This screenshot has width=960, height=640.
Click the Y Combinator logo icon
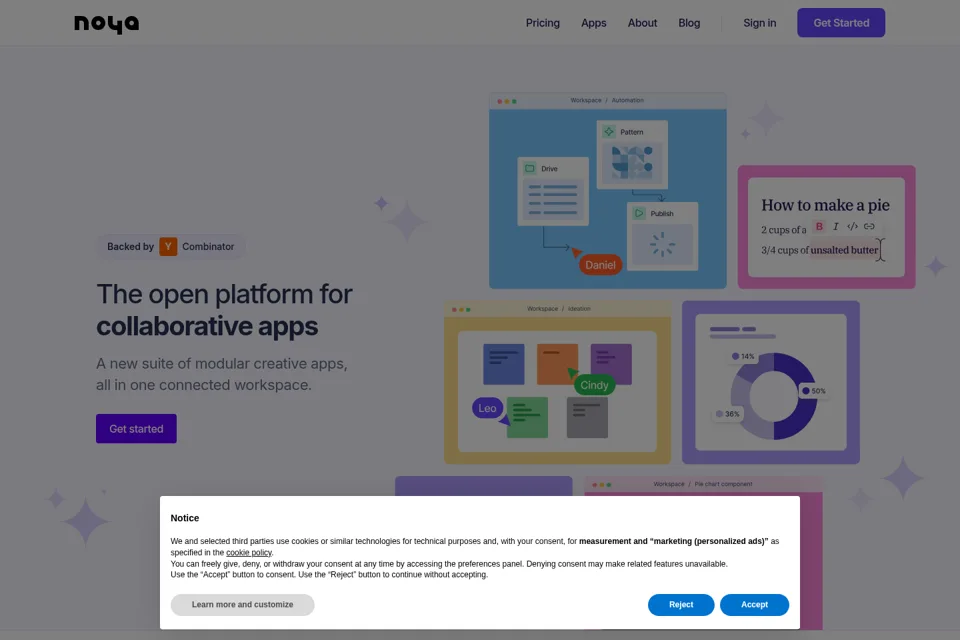tap(168, 246)
